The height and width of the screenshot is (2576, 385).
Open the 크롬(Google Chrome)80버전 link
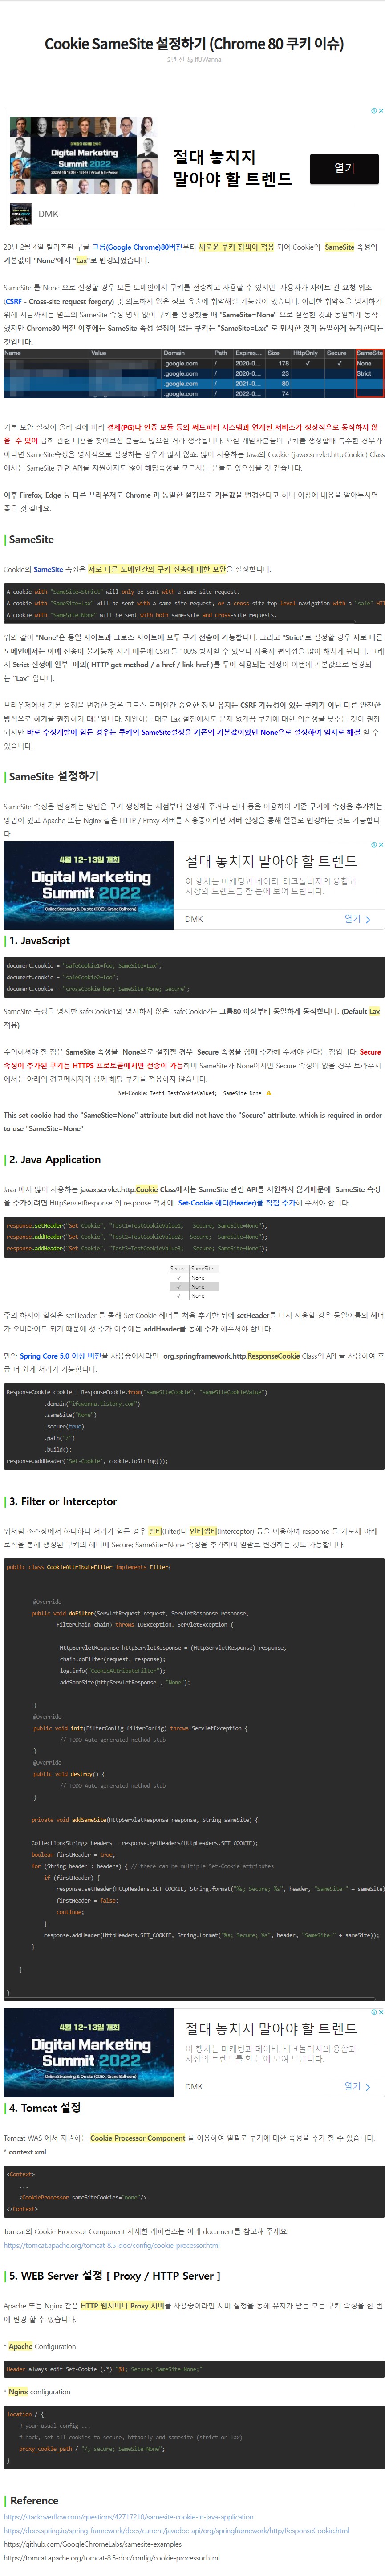(138, 247)
